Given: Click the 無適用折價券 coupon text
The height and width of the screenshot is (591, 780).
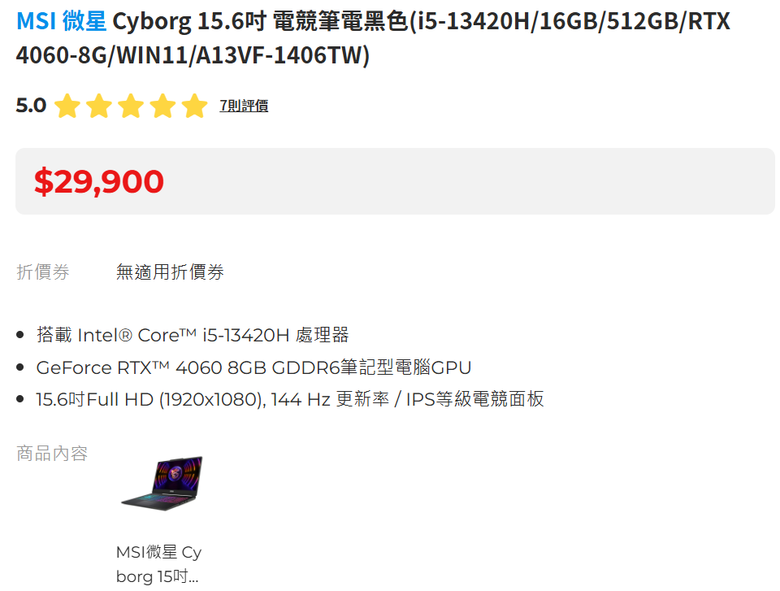Looking at the screenshot, I should tap(170, 272).
